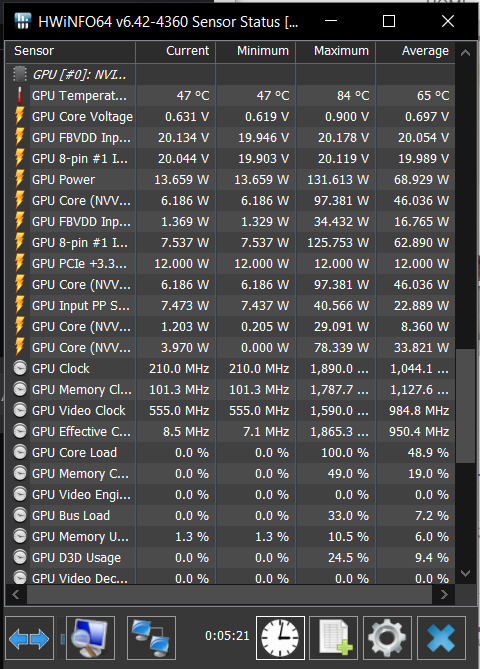Image resolution: width=480 pixels, height=669 pixels.
Task: Click the expand/collapse arrows button
Action: pyautogui.click(x=29, y=638)
